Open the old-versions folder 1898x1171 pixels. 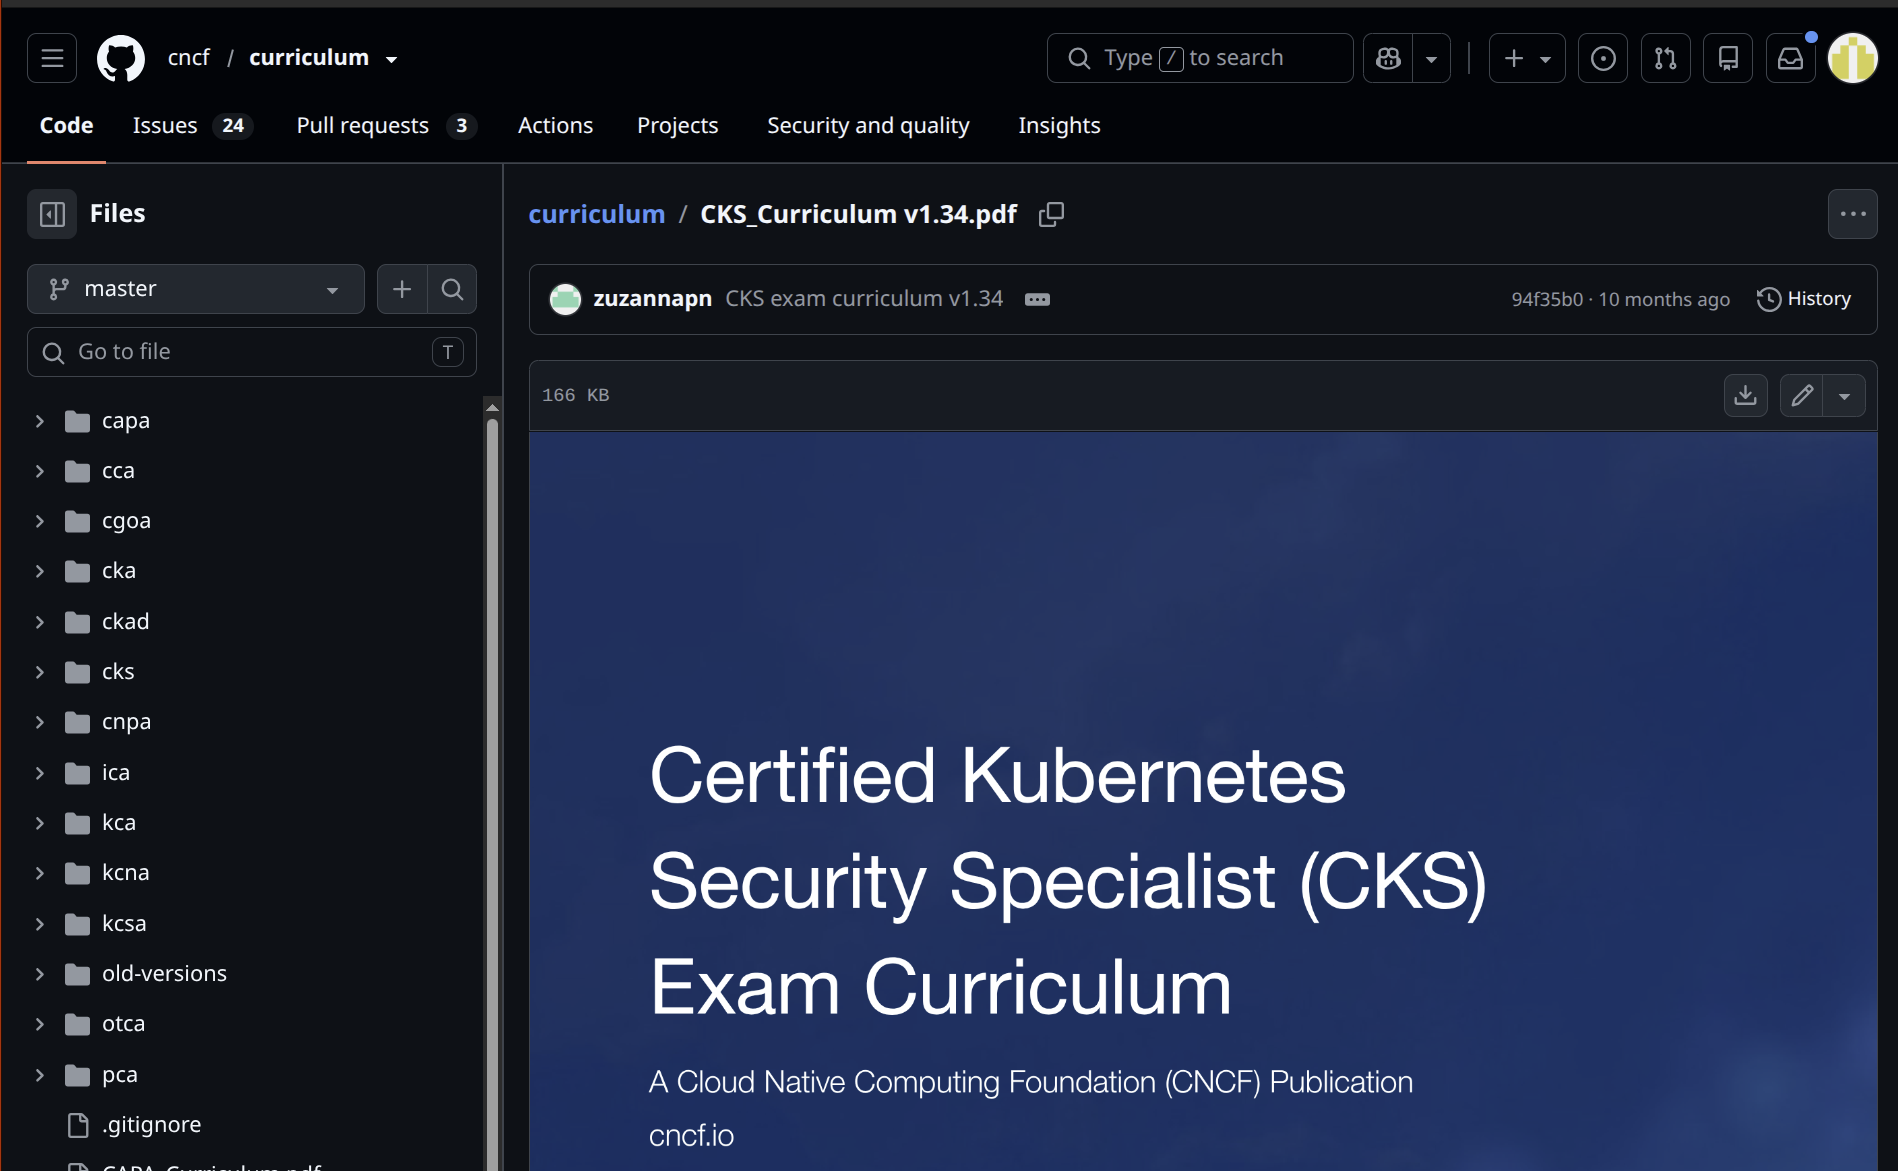click(164, 974)
